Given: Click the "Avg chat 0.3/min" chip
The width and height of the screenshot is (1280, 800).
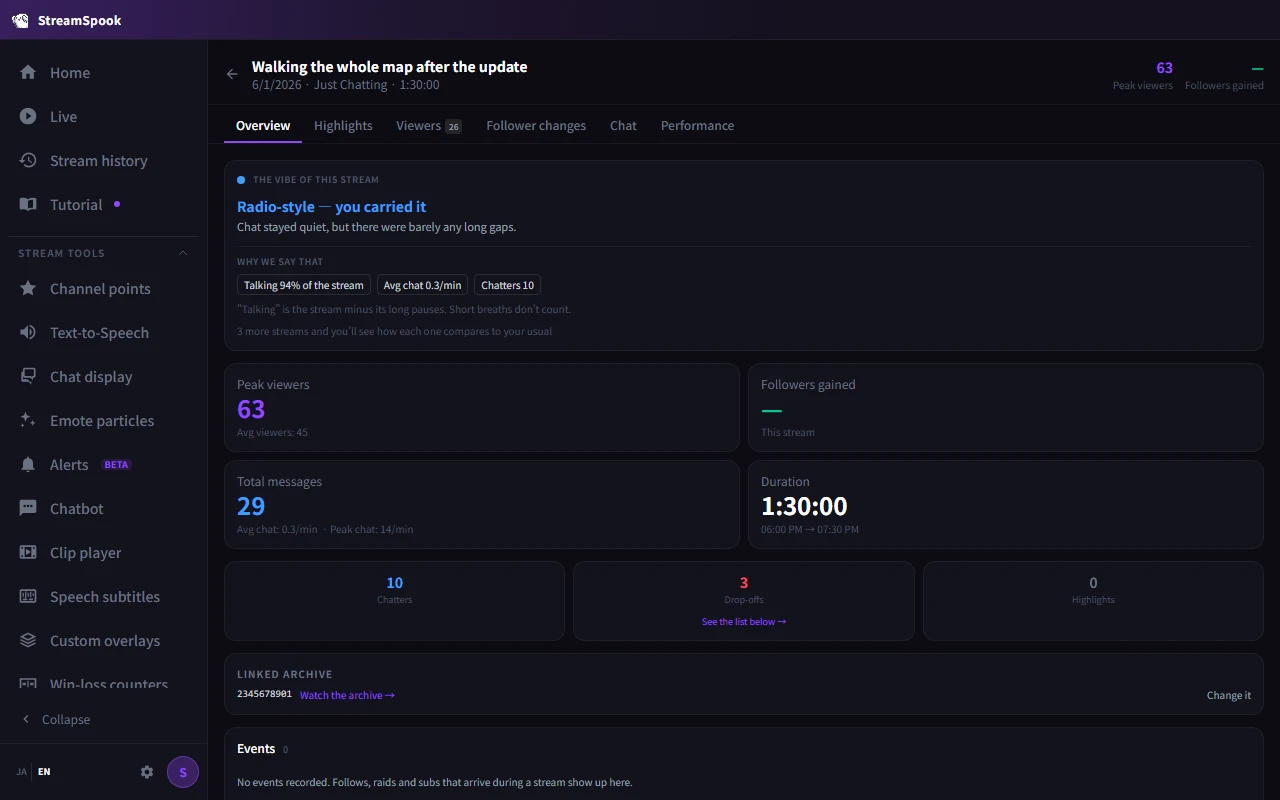Looking at the screenshot, I should [x=422, y=285].
